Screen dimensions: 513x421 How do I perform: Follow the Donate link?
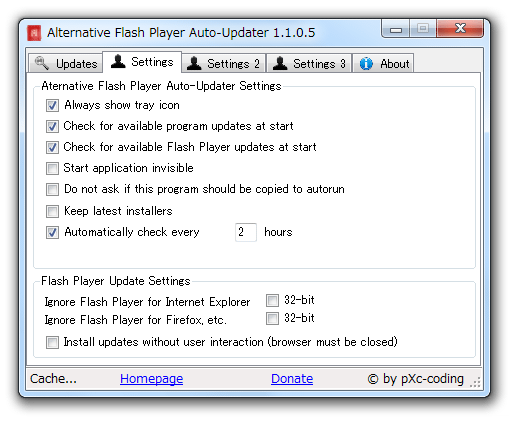292,379
